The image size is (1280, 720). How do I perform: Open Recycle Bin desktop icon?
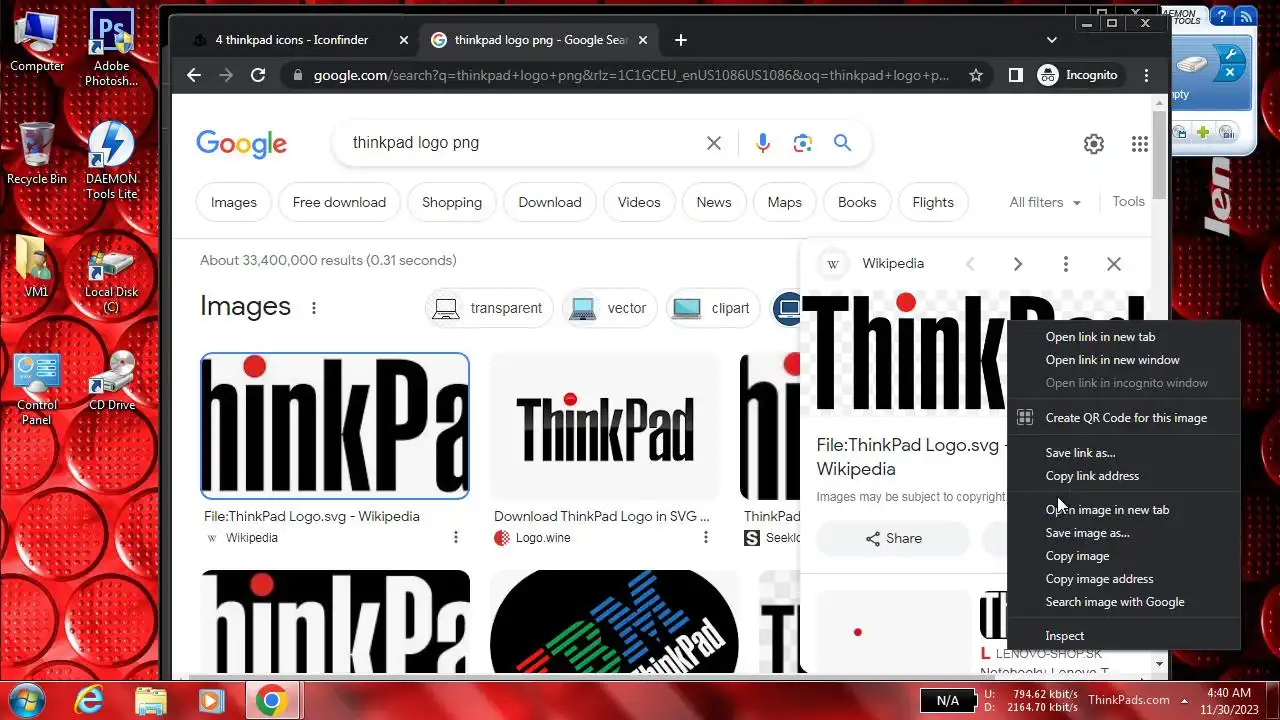tap(37, 153)
